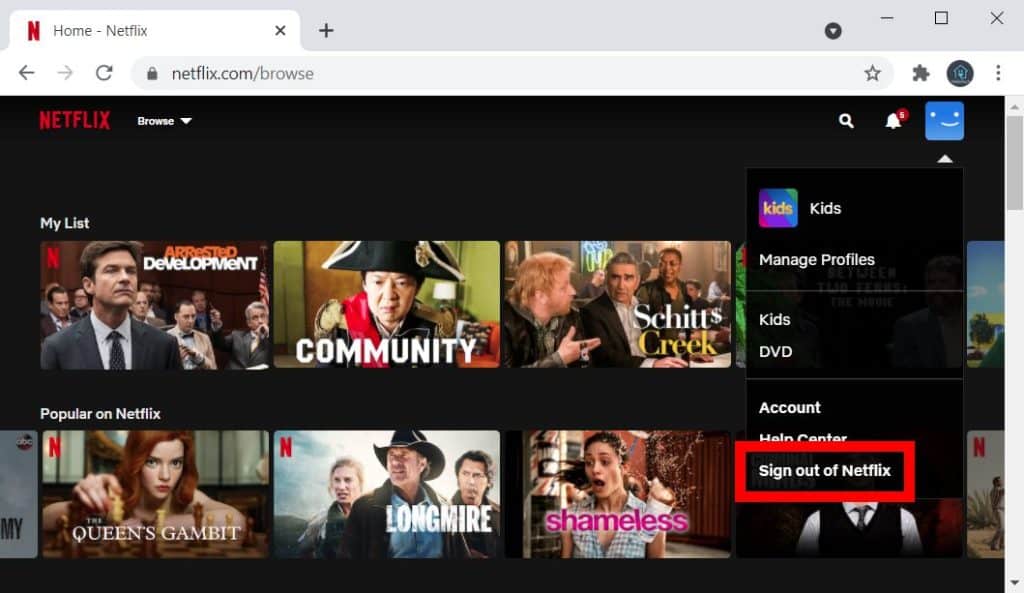Click Sign out of Netflix

pyautogui.click(x=825, y=470)
